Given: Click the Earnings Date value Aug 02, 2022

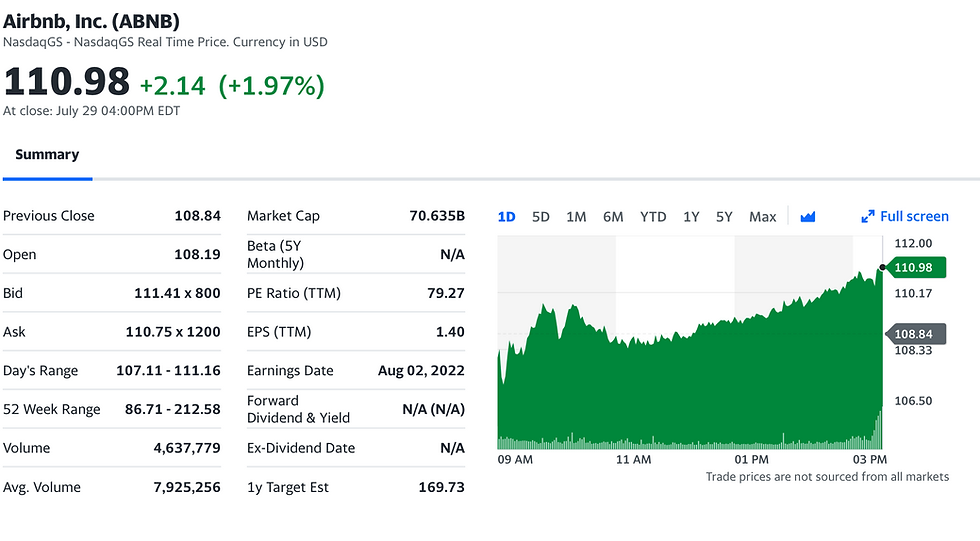Looking at the screenshot, I should (421, 371).
